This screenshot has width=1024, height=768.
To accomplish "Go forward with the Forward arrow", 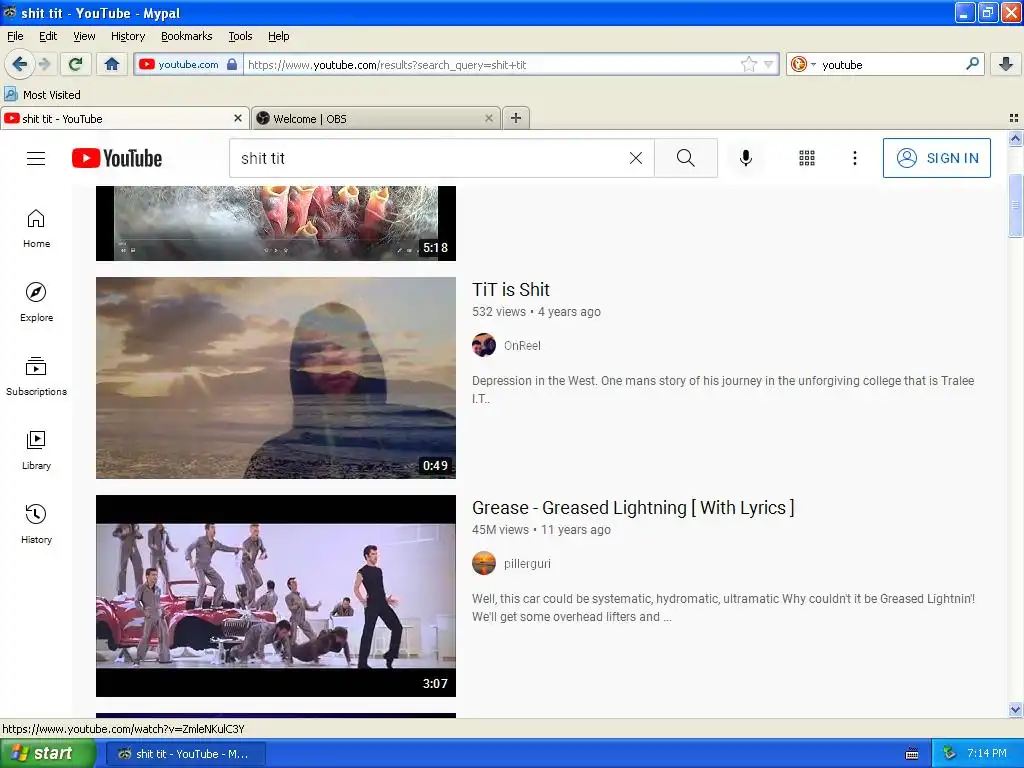I will click(x=44, y=64).
